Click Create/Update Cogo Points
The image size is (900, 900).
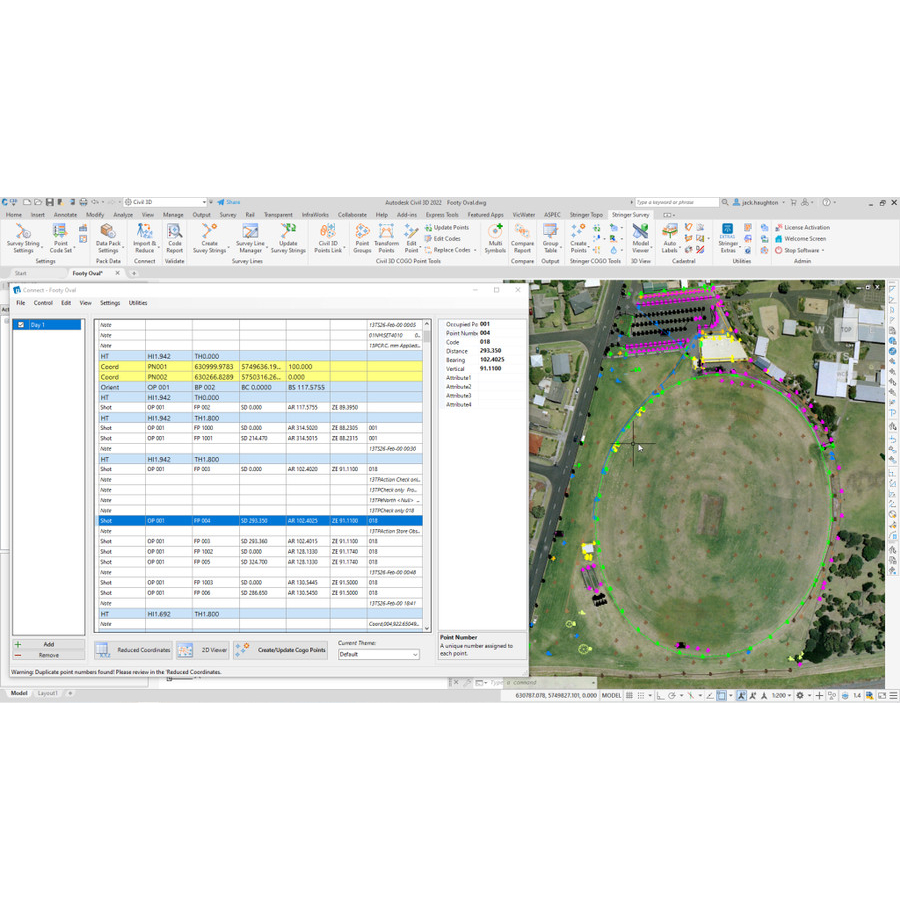pos(280,650)
